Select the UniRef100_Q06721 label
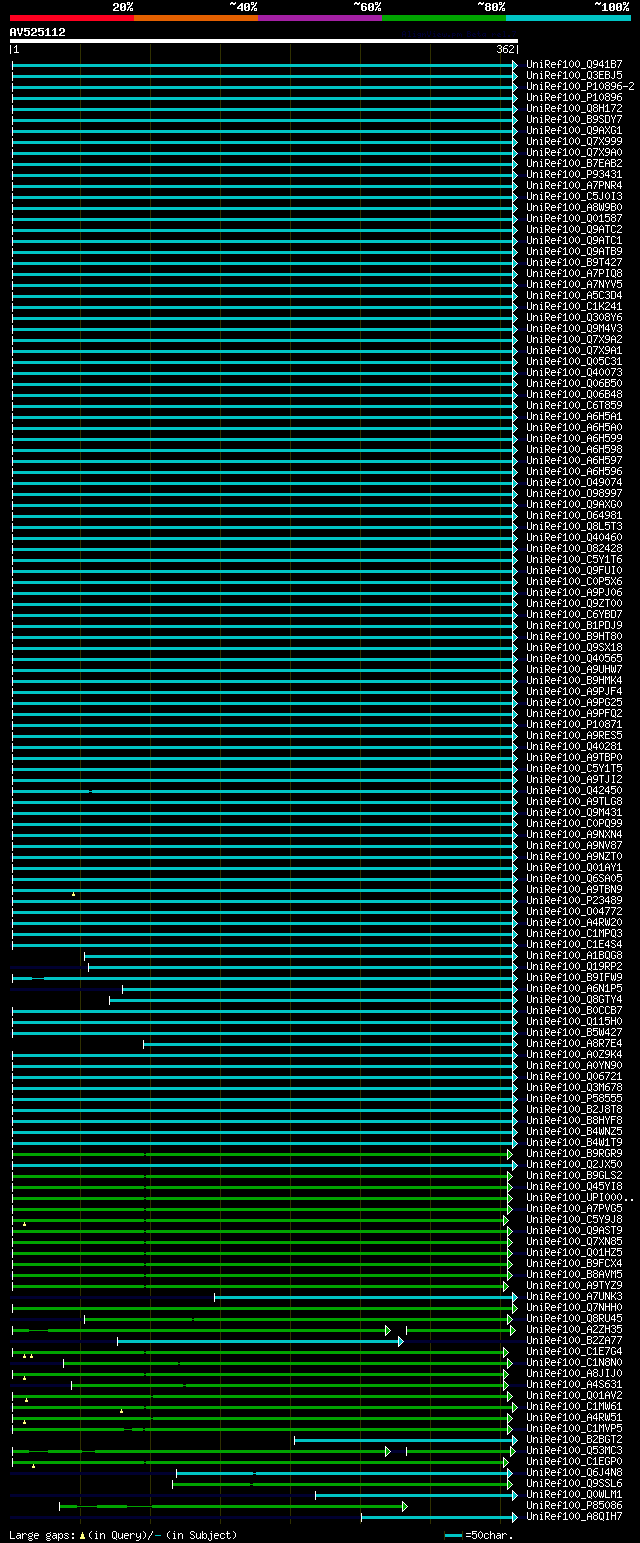Screen dimensions: 640x1543 tap(574, 1077)
